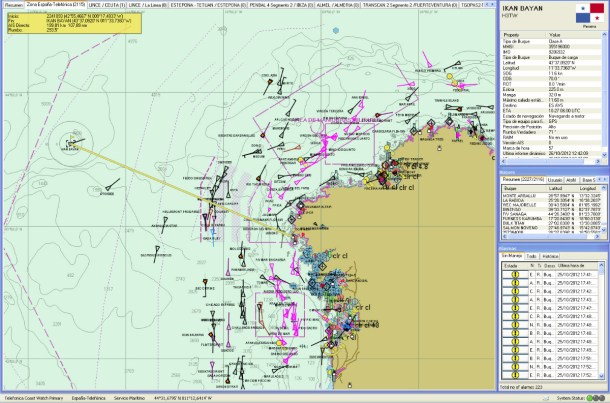Image resolution: width=610 pixels, height=403 pixels.
Task: Switch alarms to the Todo tab
Action: [x=531, y=256]
